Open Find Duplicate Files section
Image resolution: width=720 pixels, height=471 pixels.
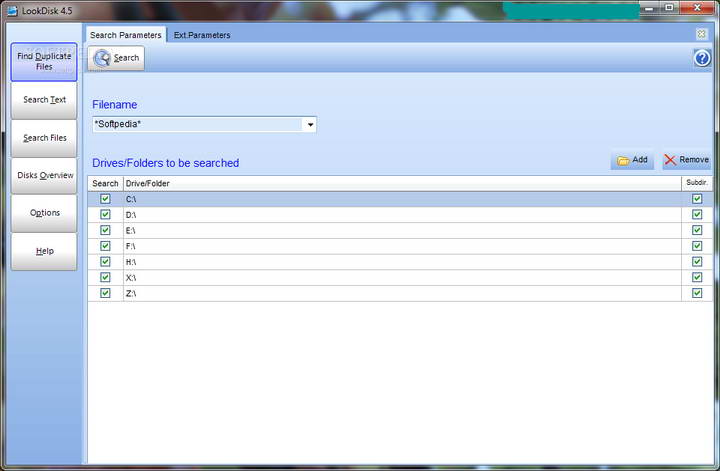(44, 62)
